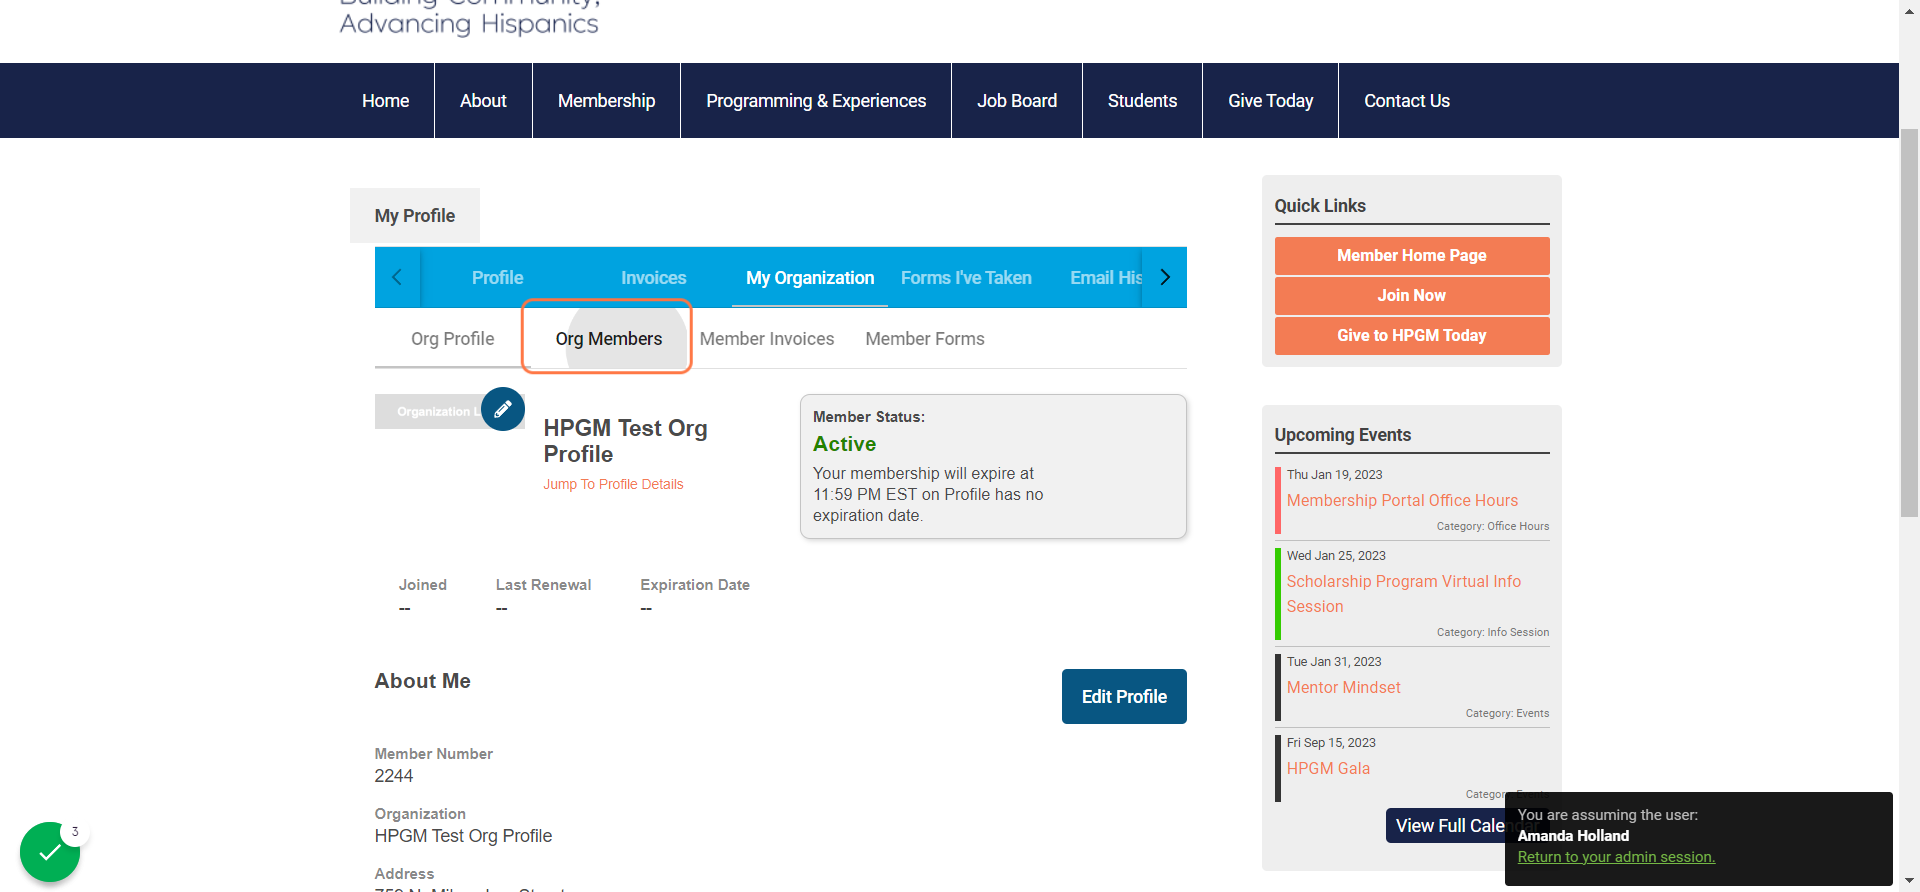The image size is (1920, 892).
Task: Click the member number 2244 text
Action: (x=394, y=776)
